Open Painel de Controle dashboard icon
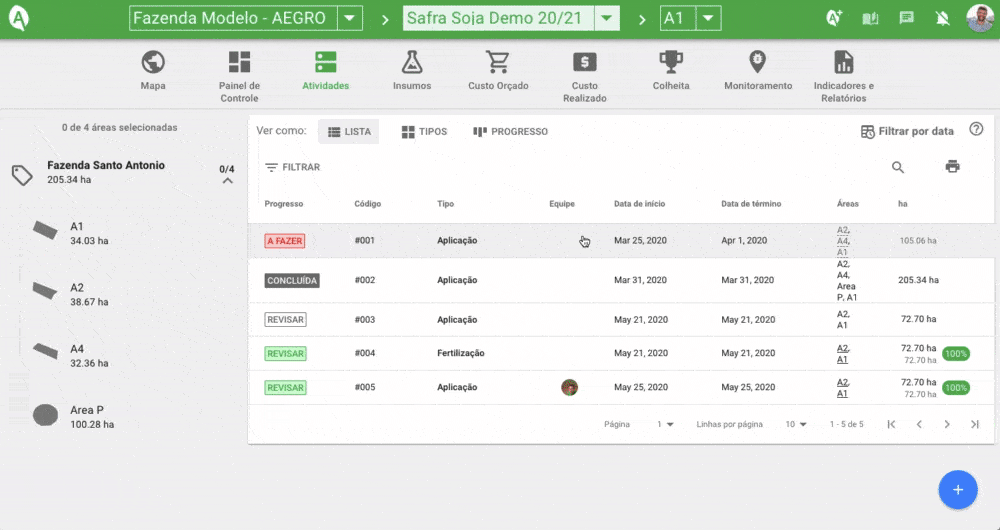This screenshot has width=1000, height=530. coord(239,63)
